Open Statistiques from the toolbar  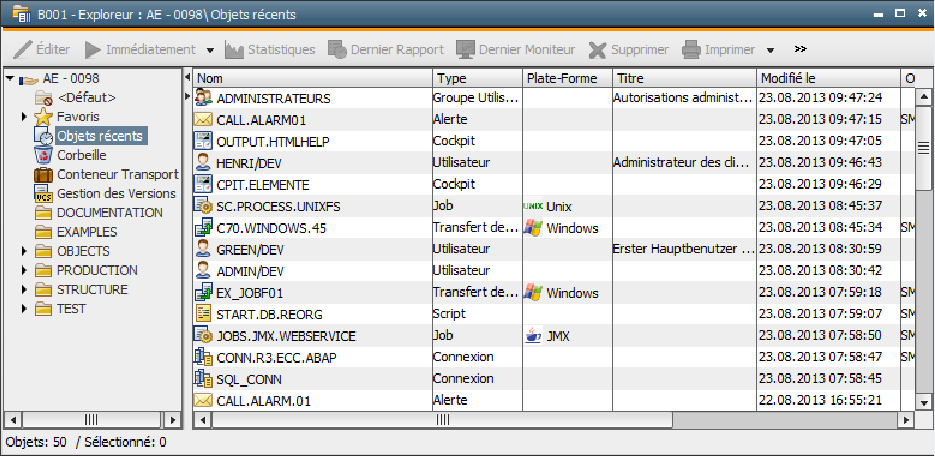coord(270,49)
